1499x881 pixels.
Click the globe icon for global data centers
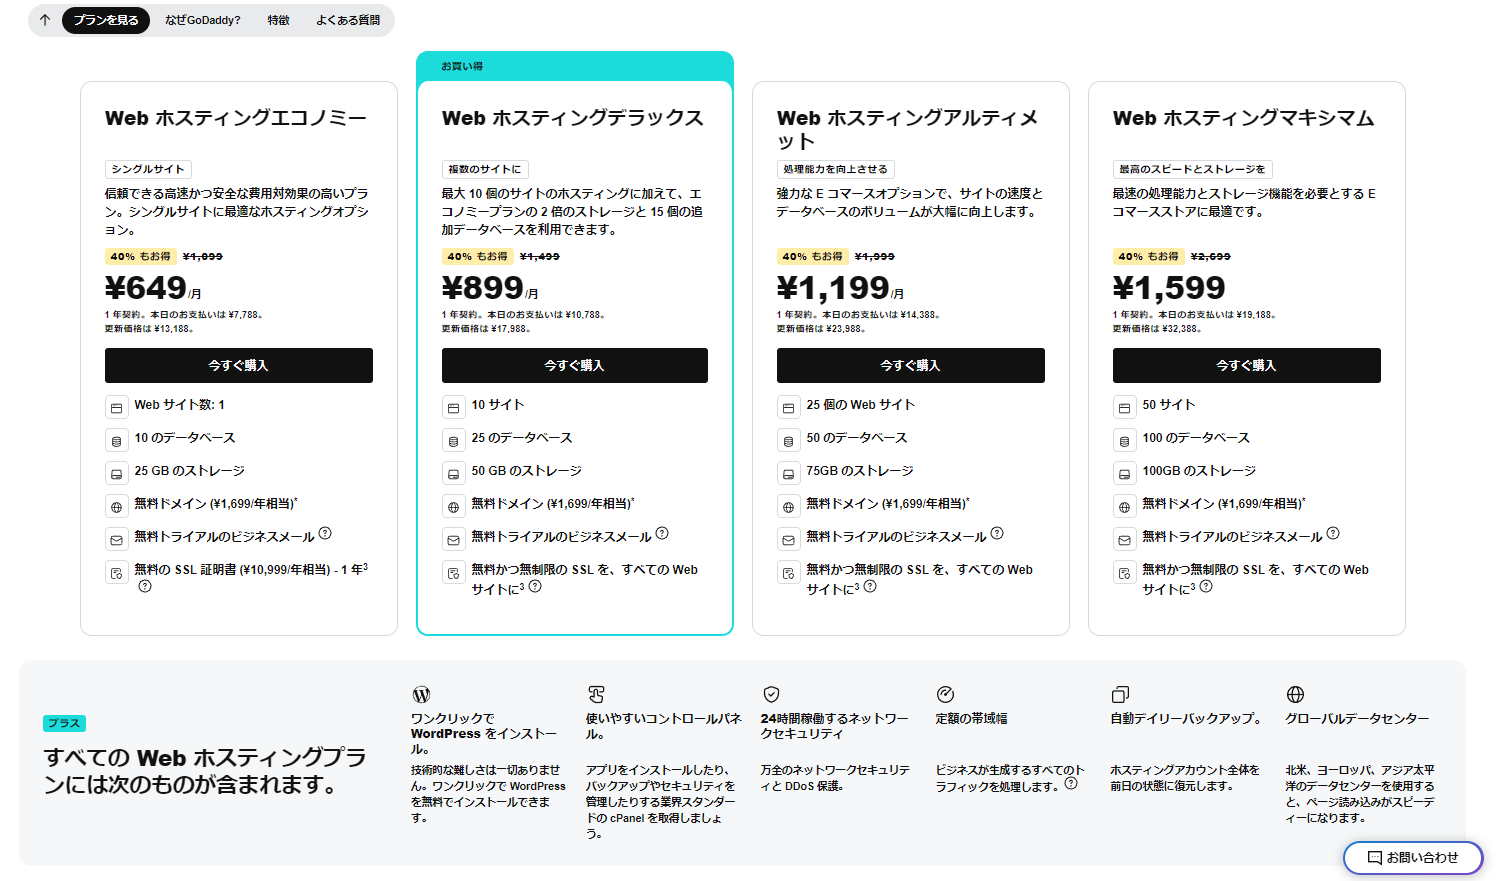1295,694
